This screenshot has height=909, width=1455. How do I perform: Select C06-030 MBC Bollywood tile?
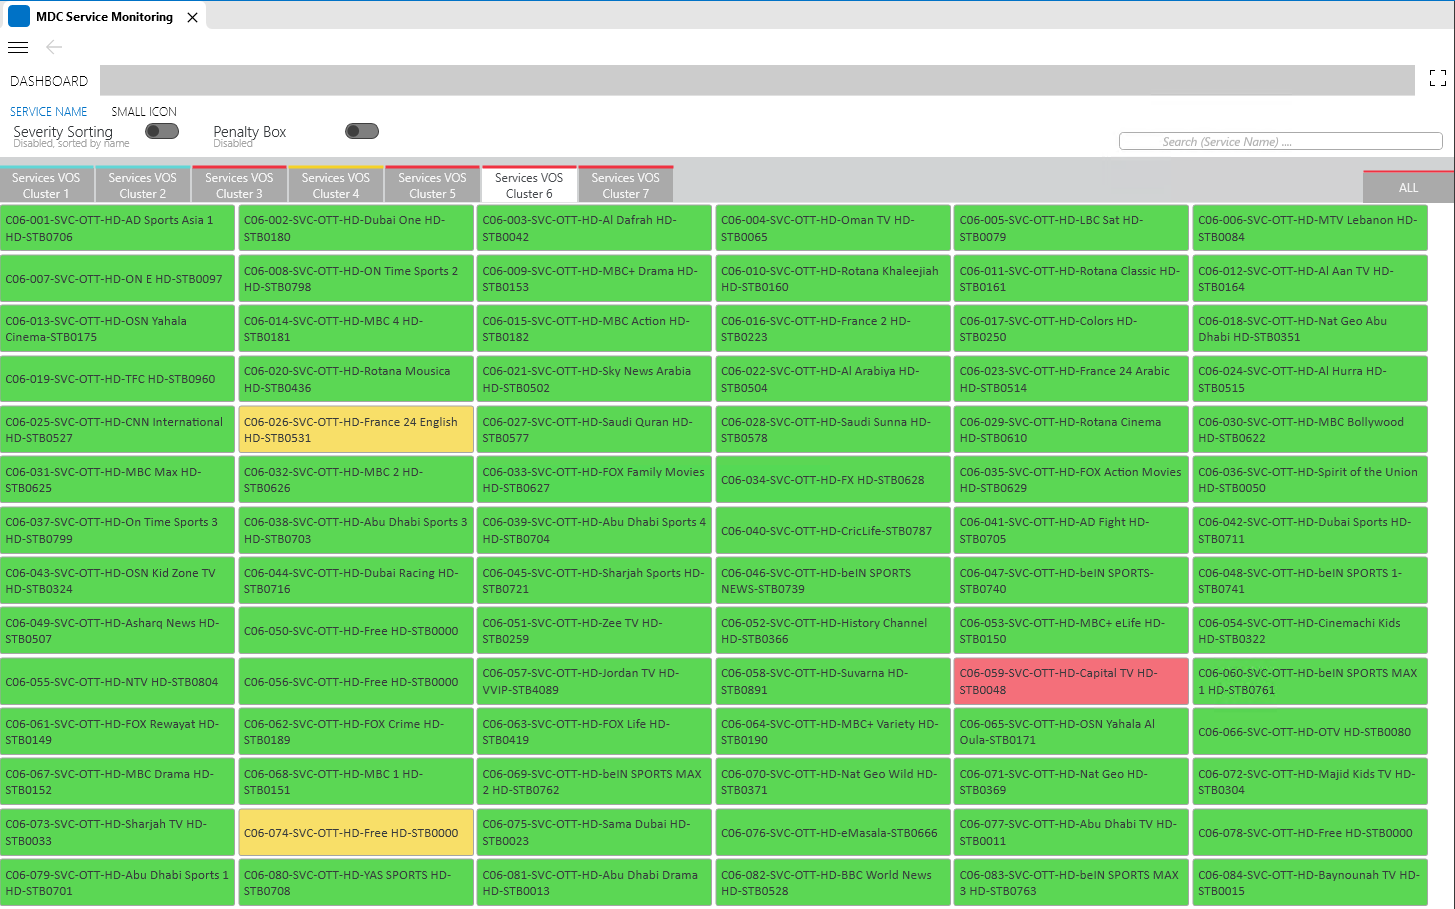(x=1310, y=429)
